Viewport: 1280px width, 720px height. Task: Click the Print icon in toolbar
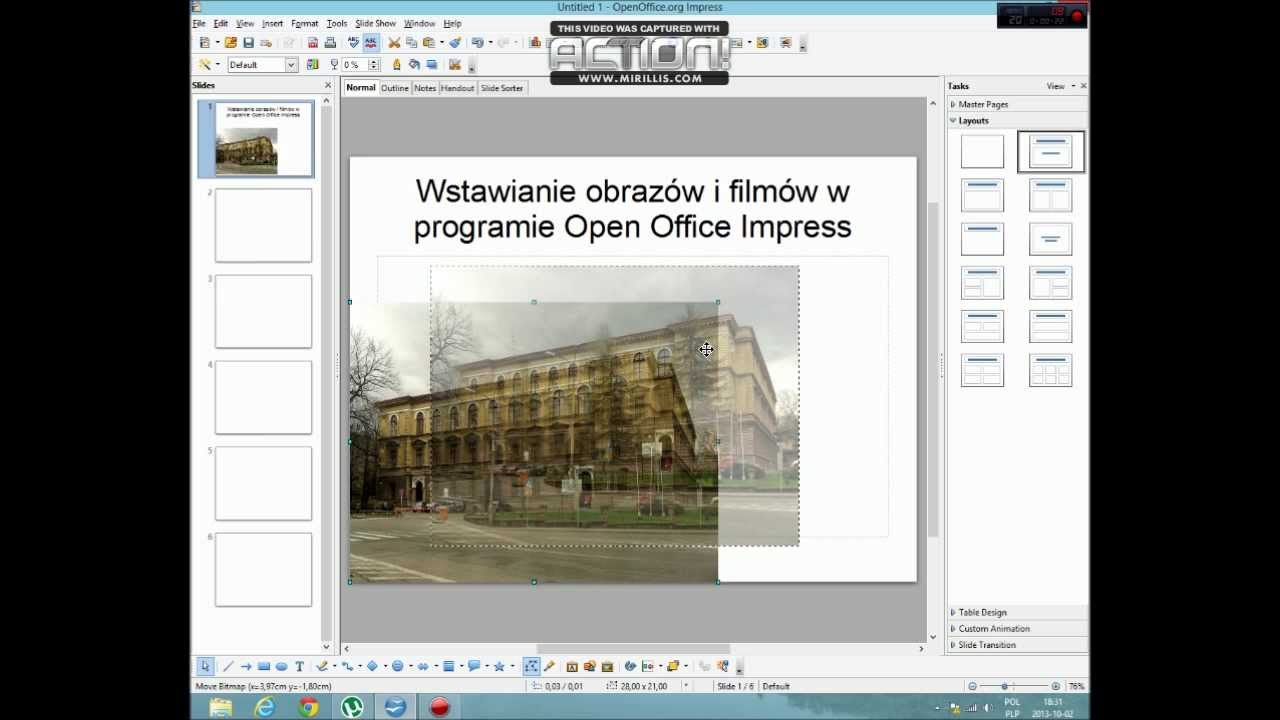coord(330,43)
